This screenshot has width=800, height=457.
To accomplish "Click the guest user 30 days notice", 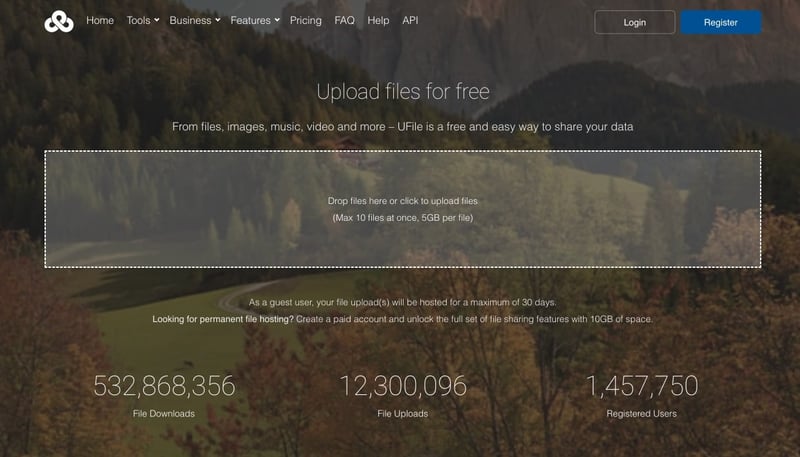I will (x=402, y=302).
